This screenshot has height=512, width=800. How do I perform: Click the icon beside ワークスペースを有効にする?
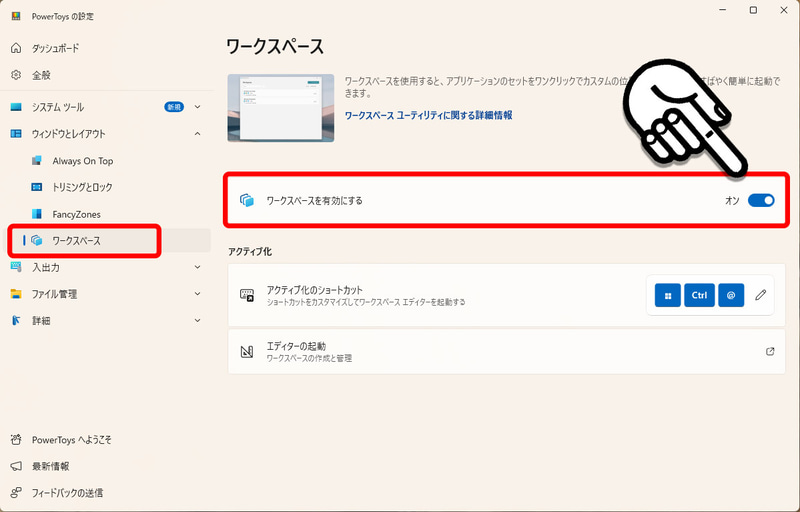pos(247,200)
